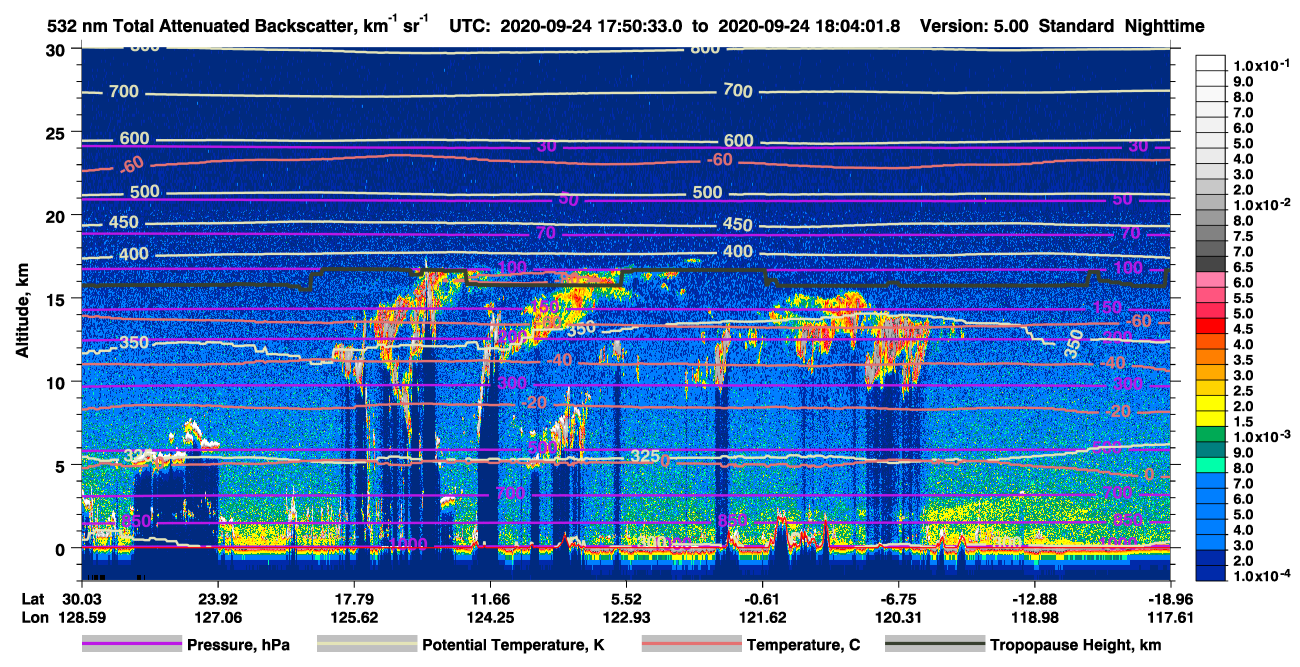Click the '30' altitude tick label
This screenshot has width=1300, height=667.
(x=57, y=50)
